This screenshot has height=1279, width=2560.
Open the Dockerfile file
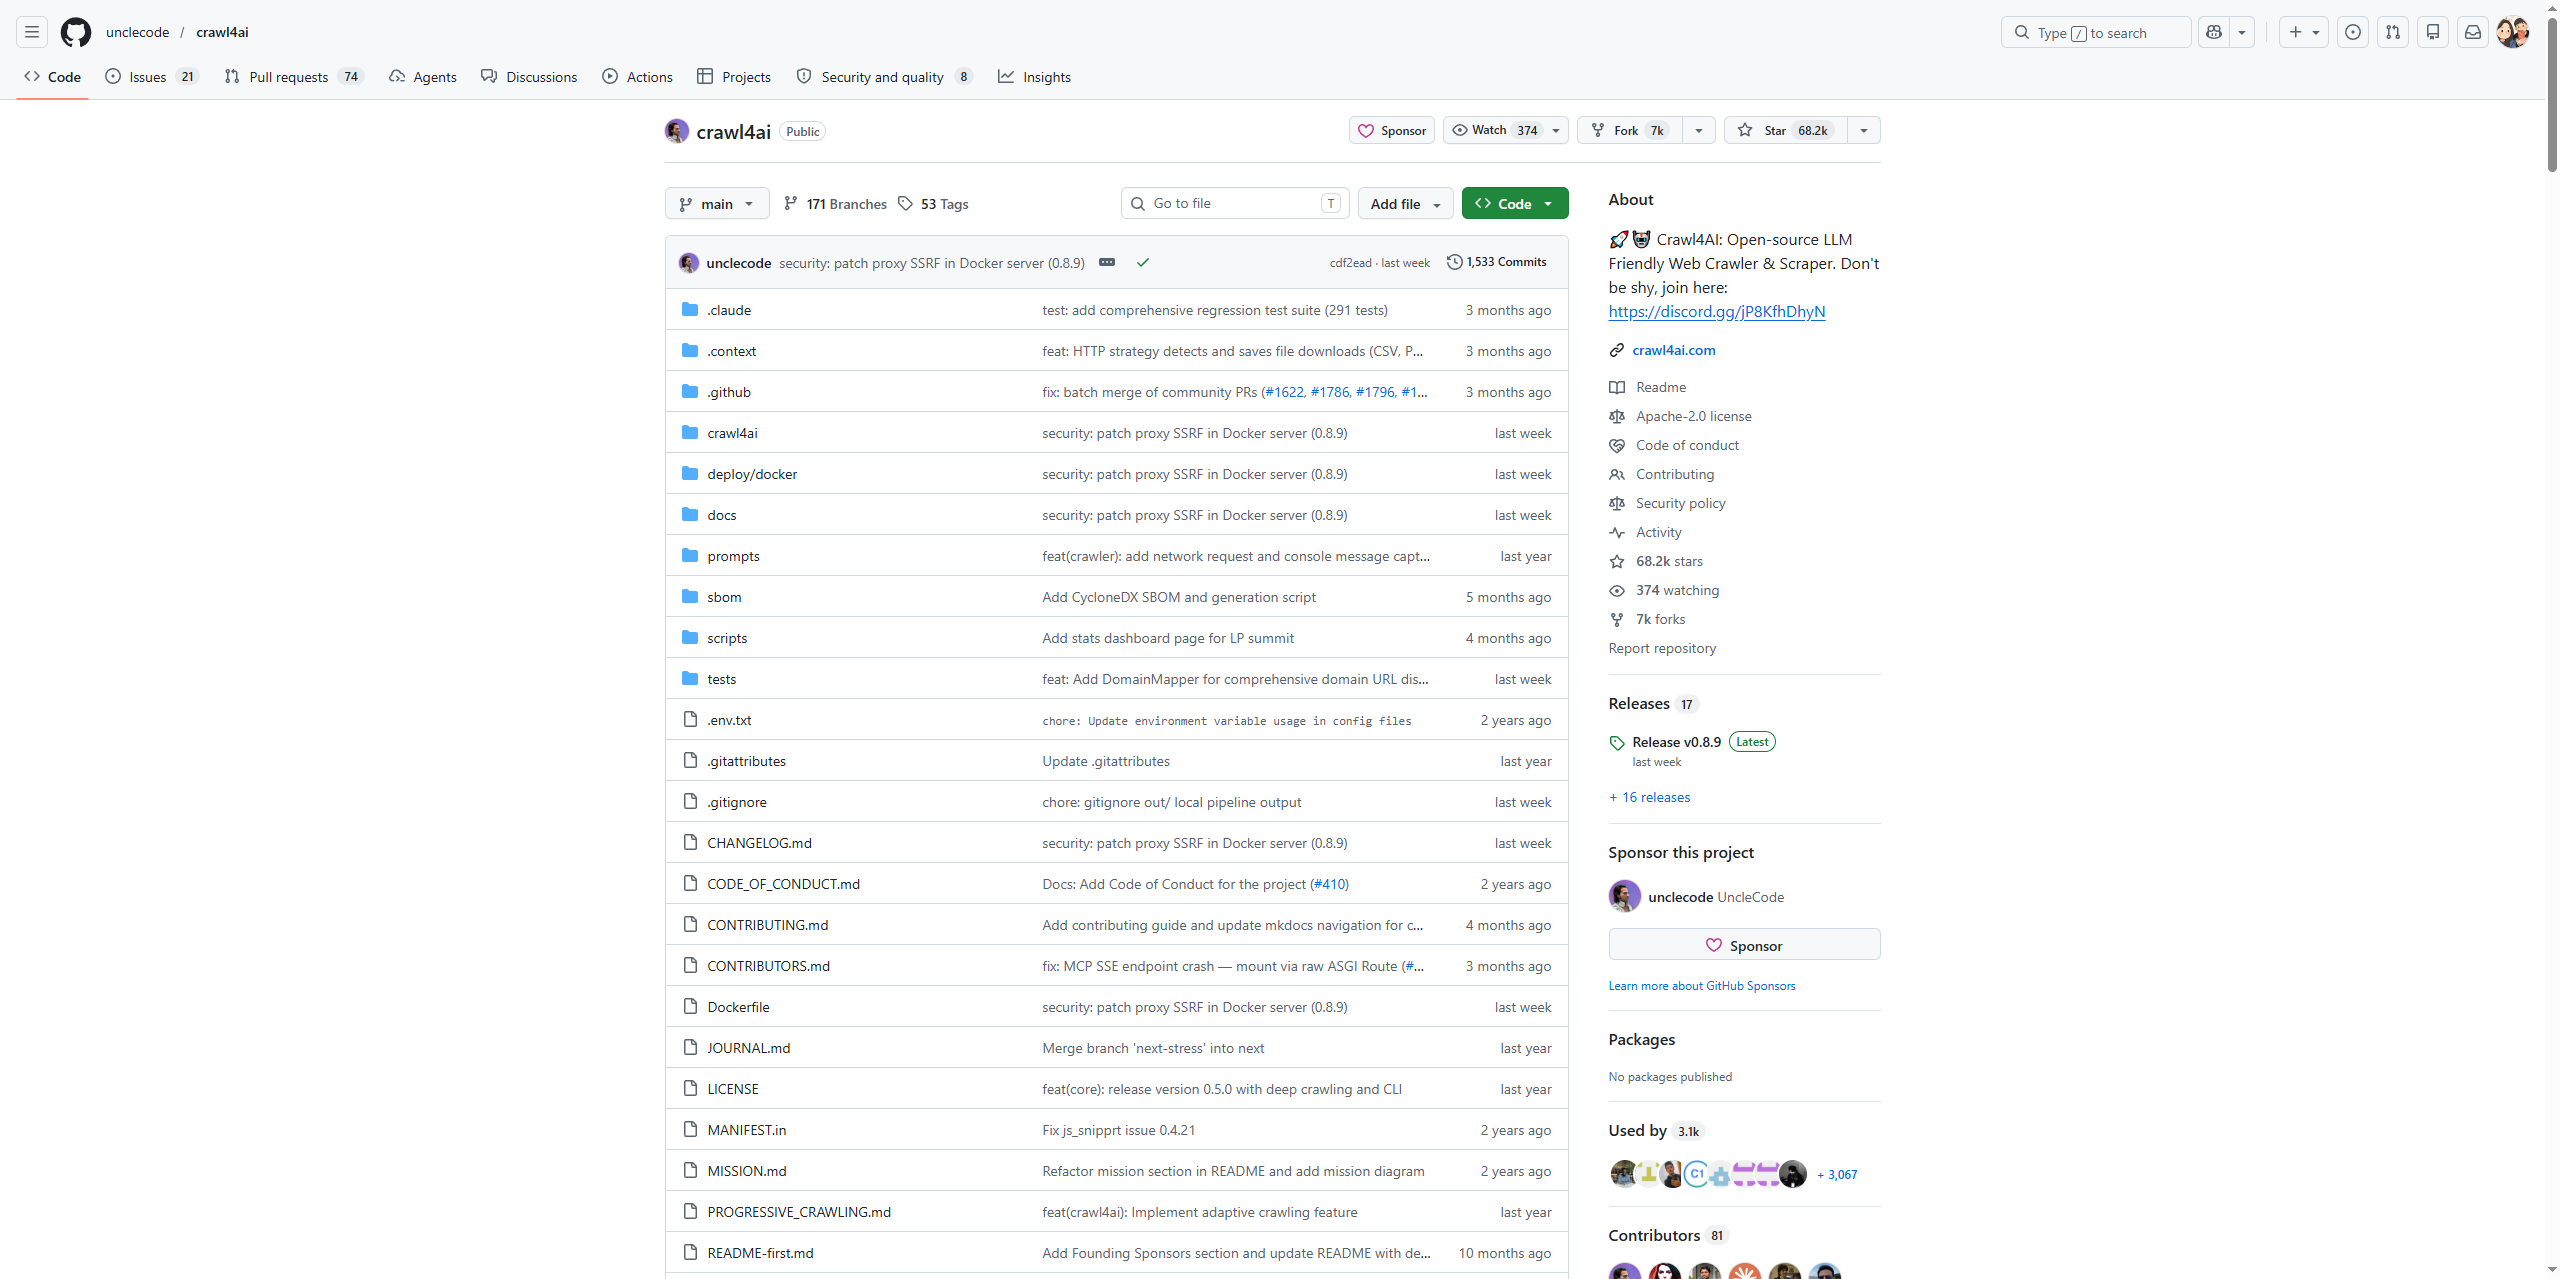(738, 1007)
